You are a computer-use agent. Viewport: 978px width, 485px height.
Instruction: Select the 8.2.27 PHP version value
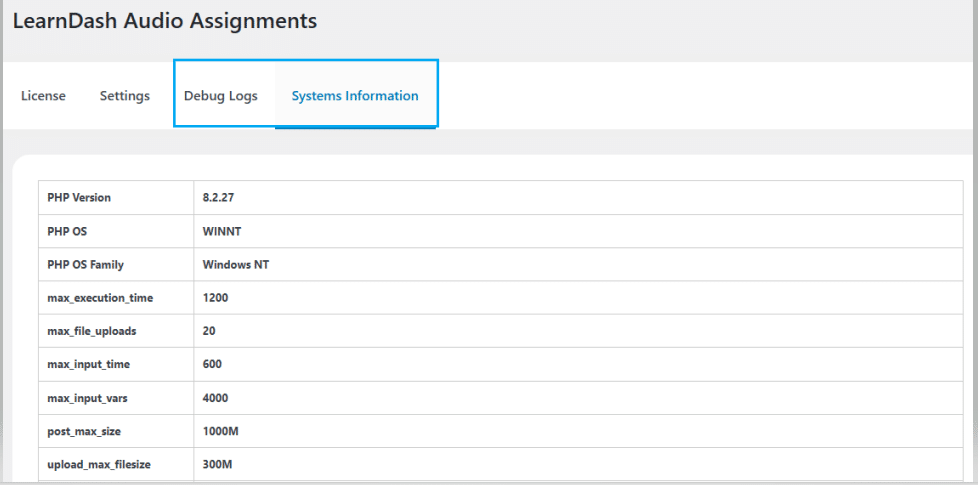click(x=218, y=198)
